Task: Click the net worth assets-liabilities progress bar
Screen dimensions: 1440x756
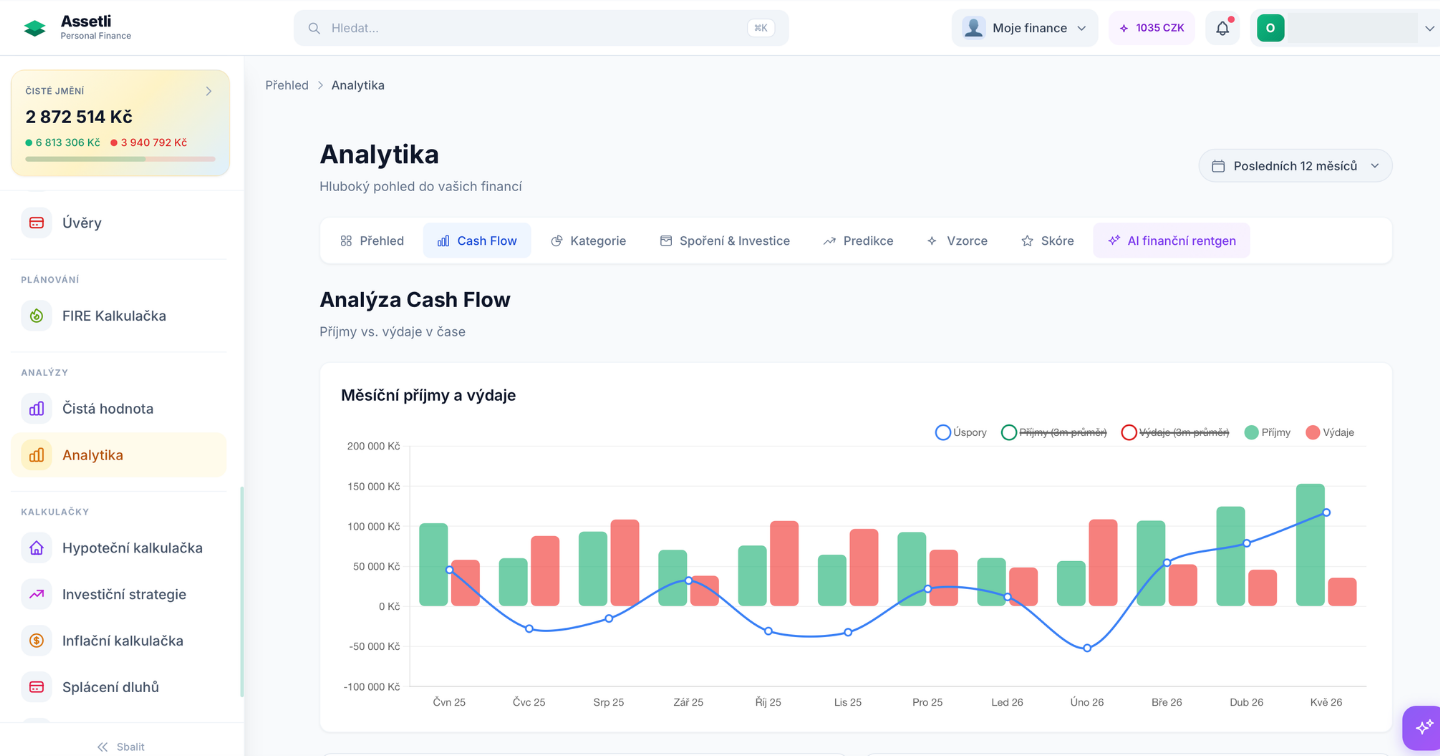Action: click(x=120, y=159)
